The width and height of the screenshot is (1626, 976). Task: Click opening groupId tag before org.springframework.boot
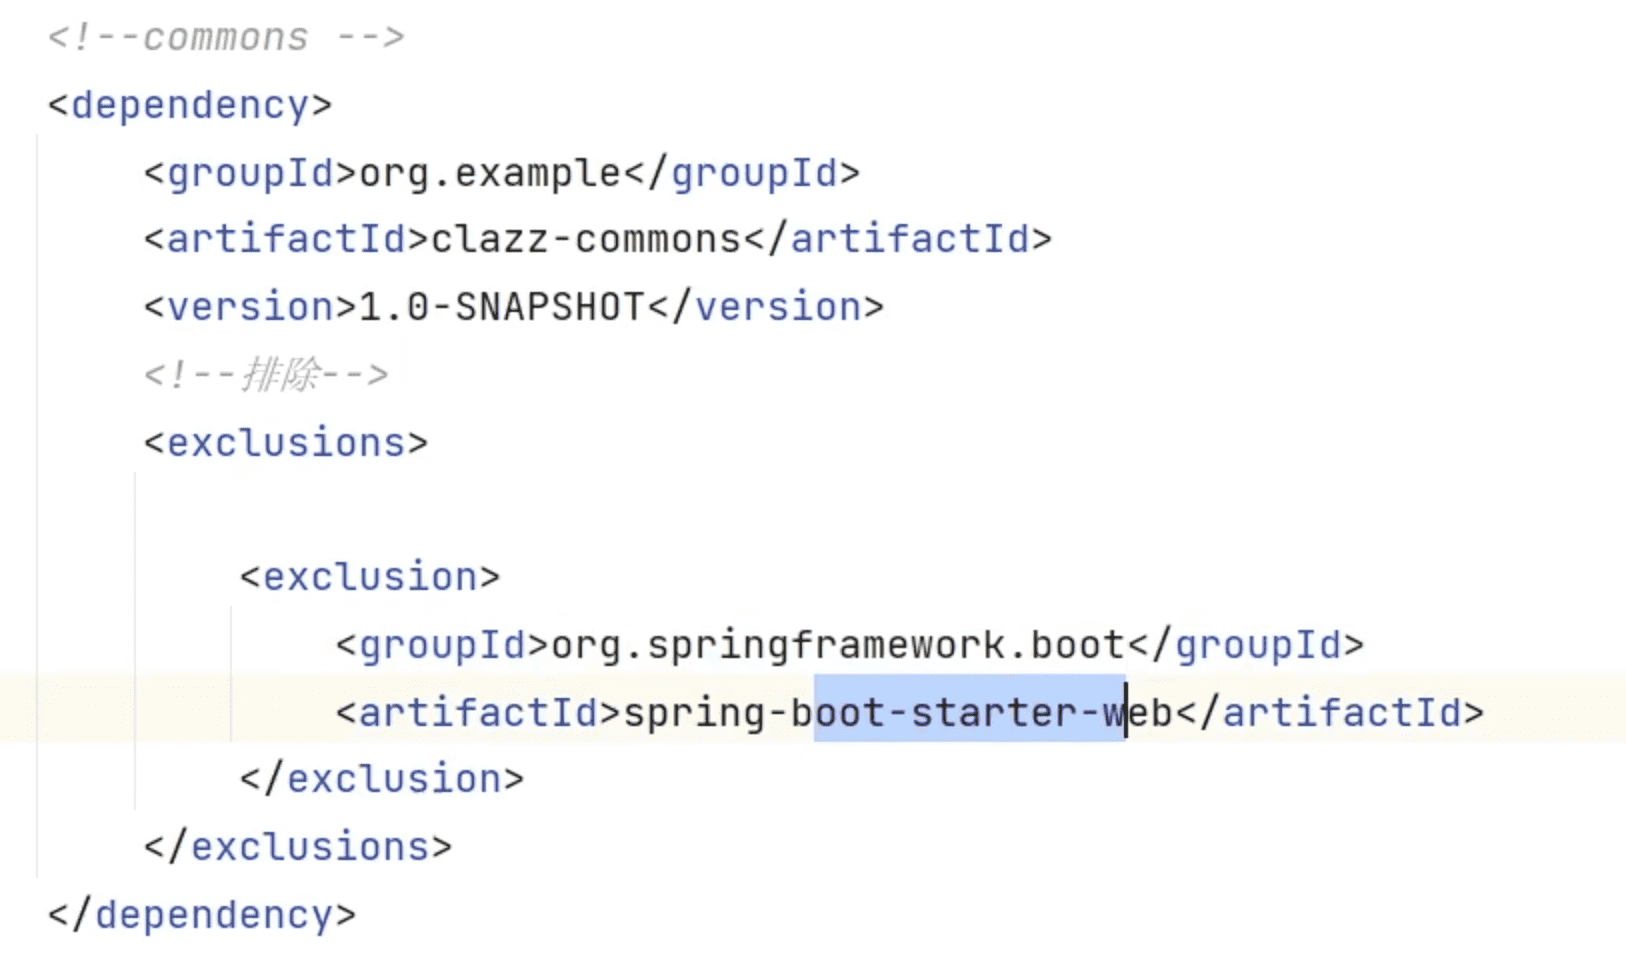click(x=442, y=645)
